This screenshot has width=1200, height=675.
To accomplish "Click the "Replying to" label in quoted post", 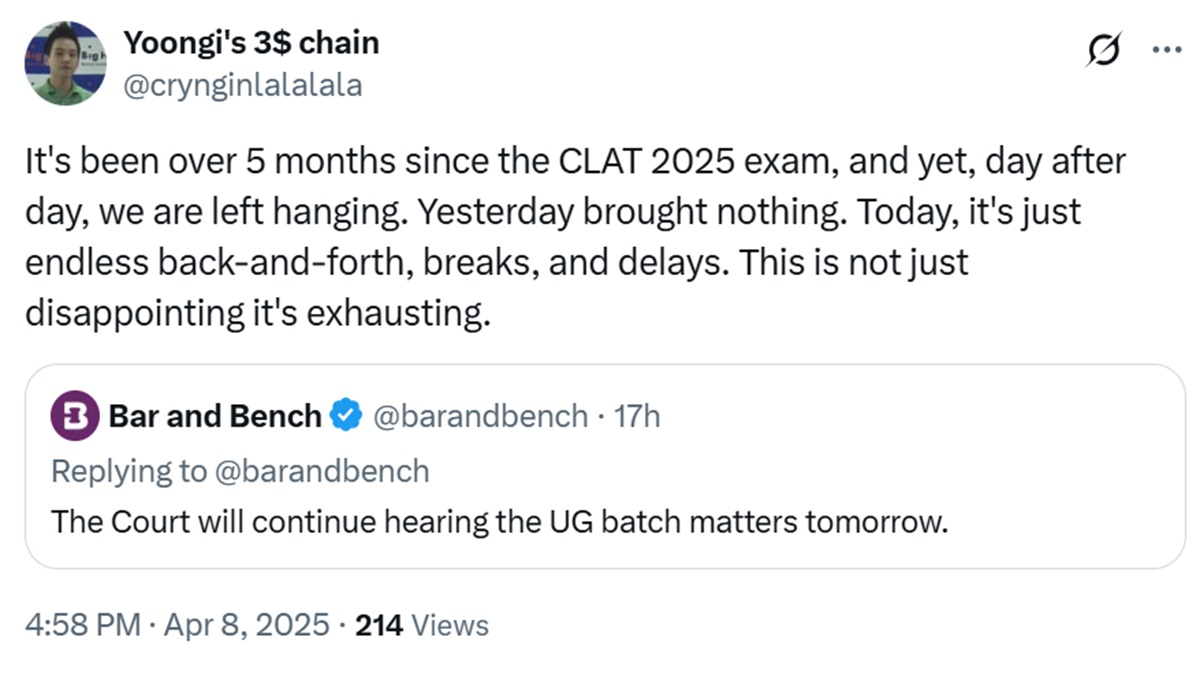I will [x=128, y=470].
